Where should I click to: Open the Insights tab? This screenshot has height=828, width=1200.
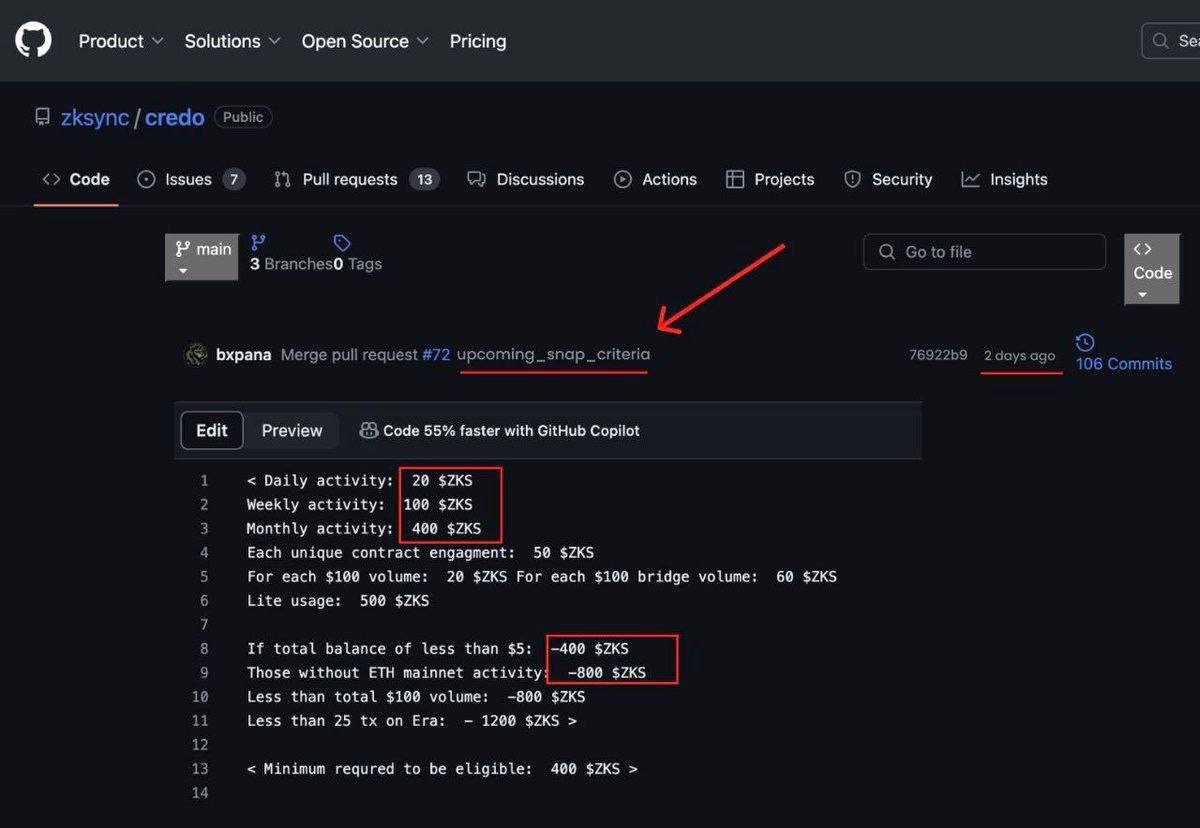[1004, 179]
